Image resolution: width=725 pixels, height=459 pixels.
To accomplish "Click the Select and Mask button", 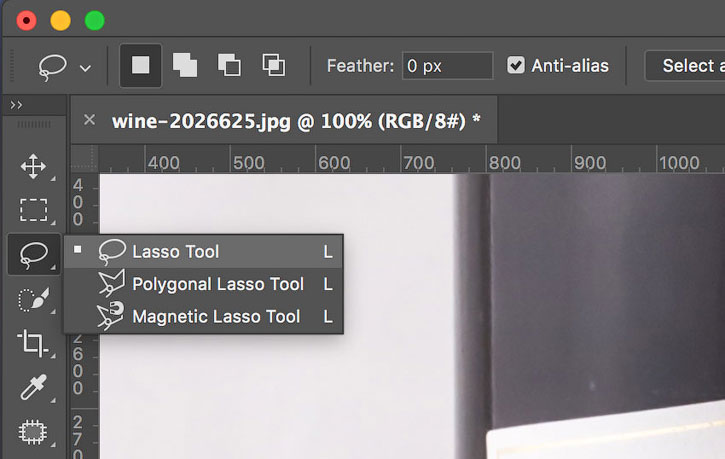I will 685,66.
